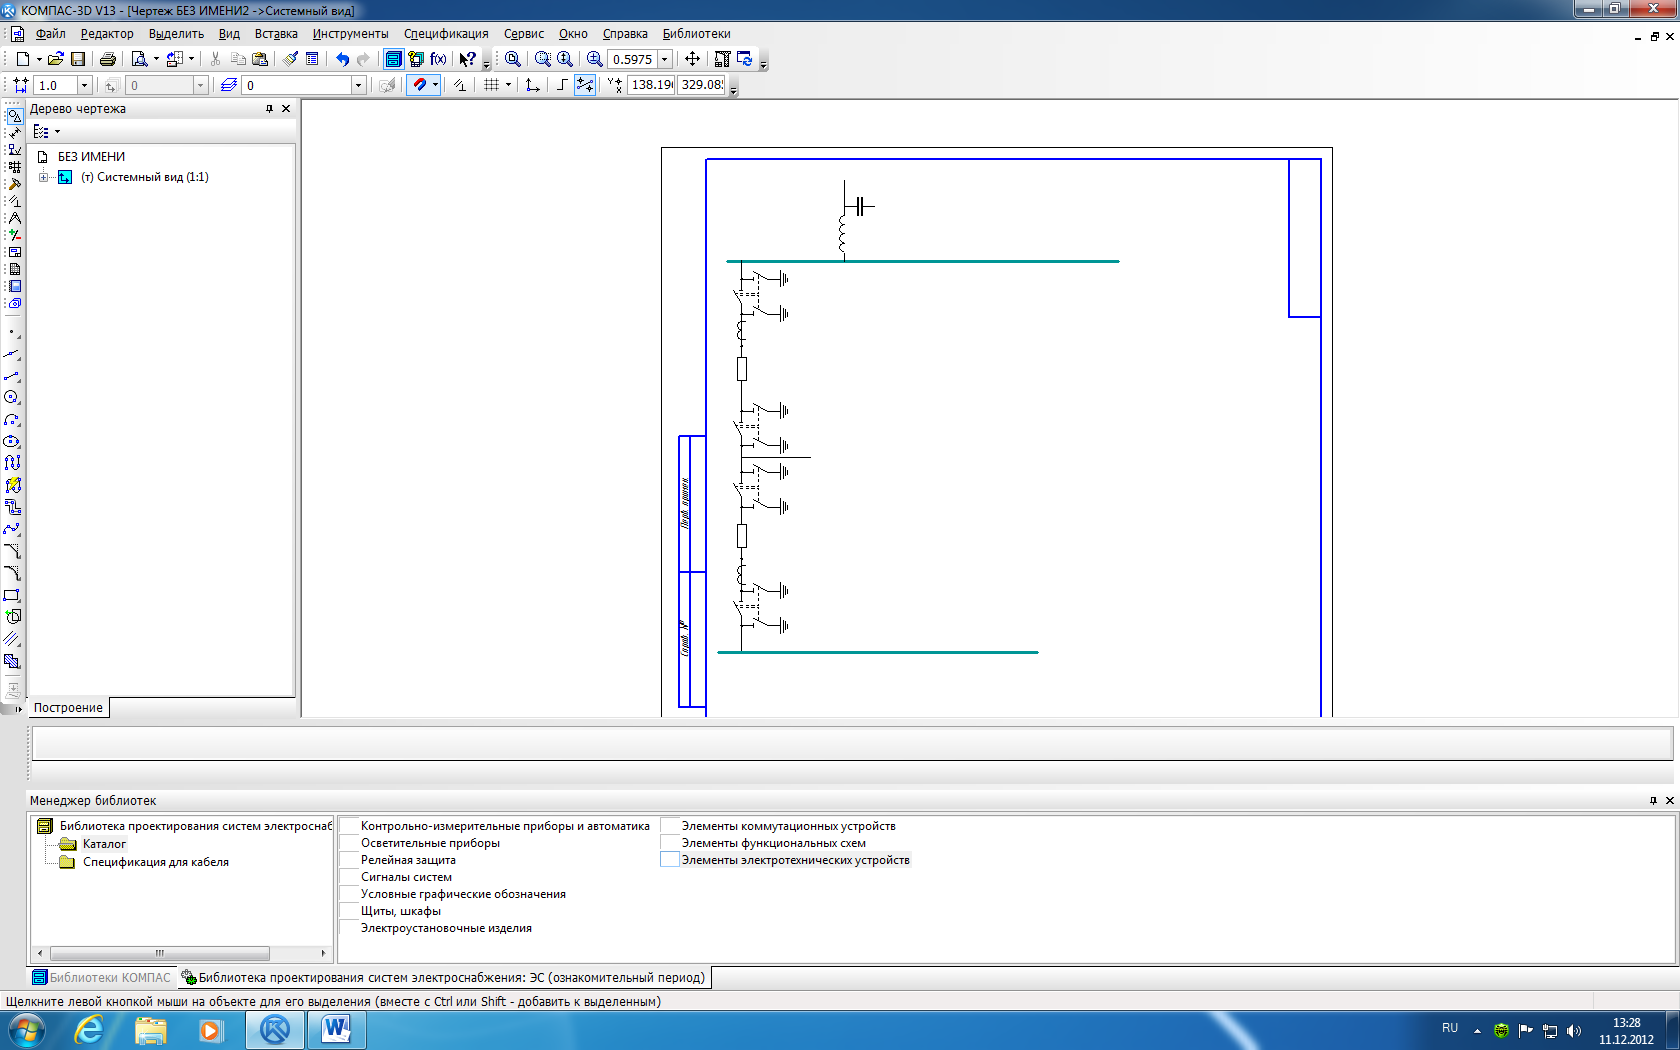This screenshot has width=1680, height=1050.
Task: Click the Print icon in toolbar
Action: pyautogui.click(x=108, y=59)
